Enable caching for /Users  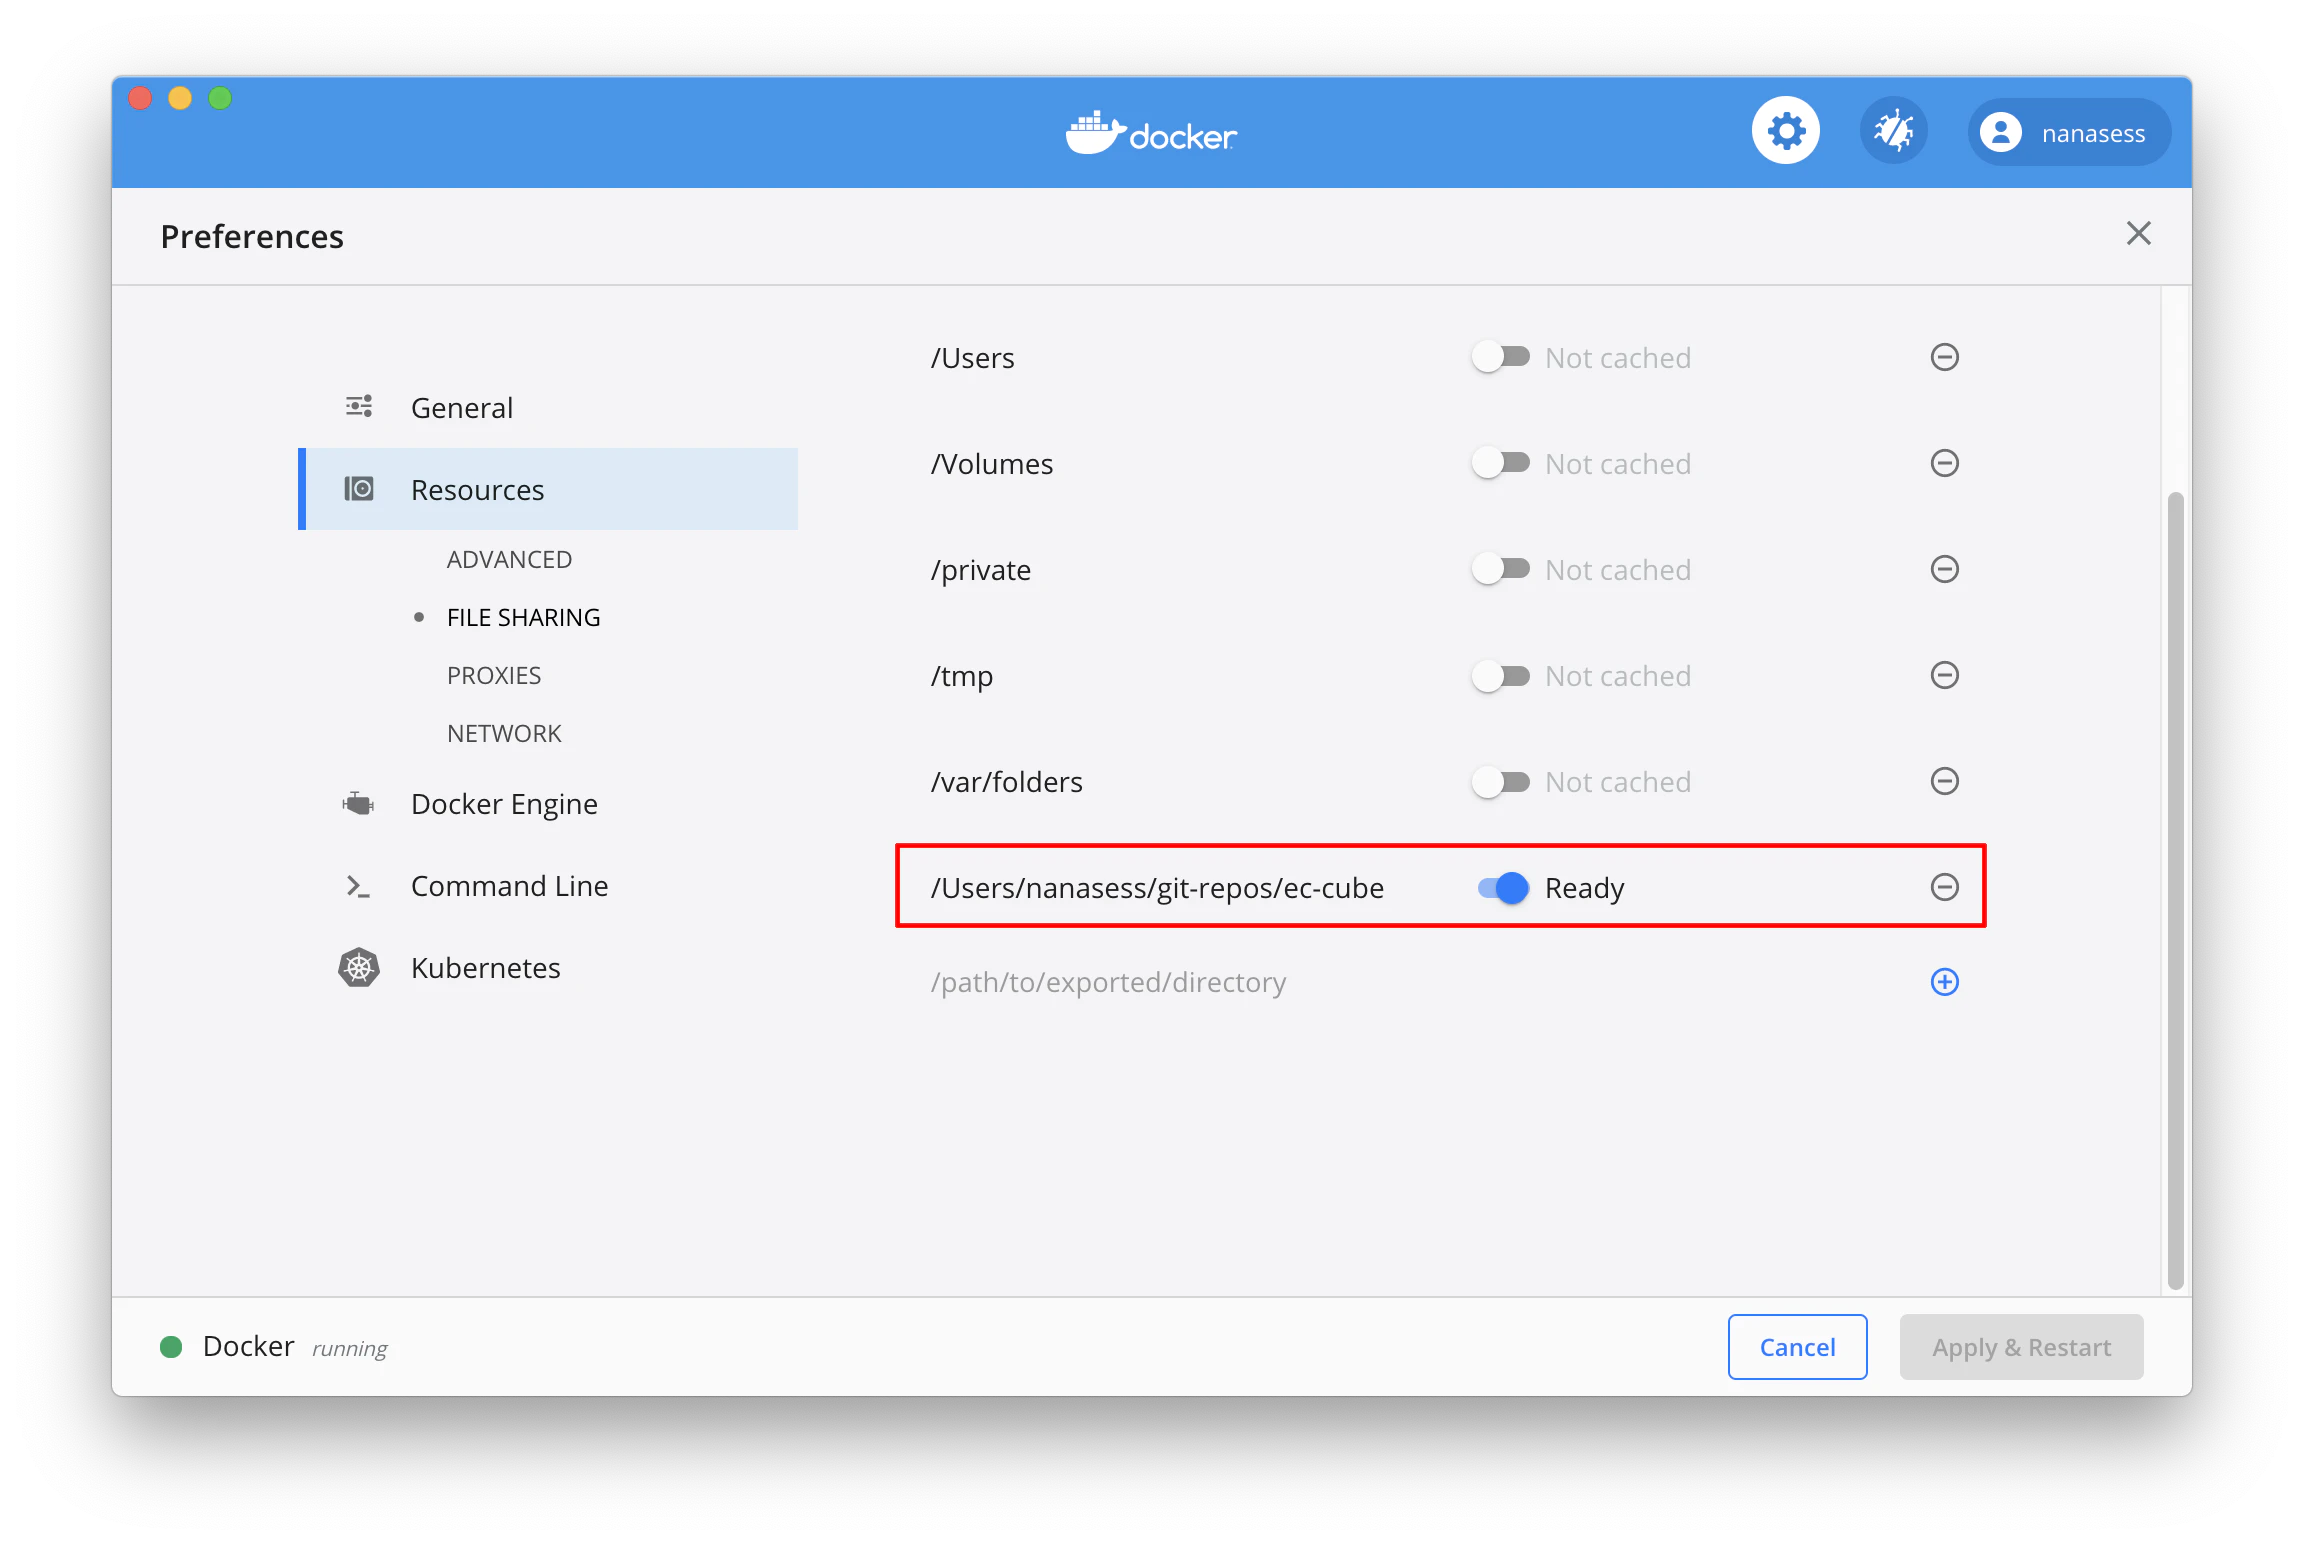point(1500,357)
